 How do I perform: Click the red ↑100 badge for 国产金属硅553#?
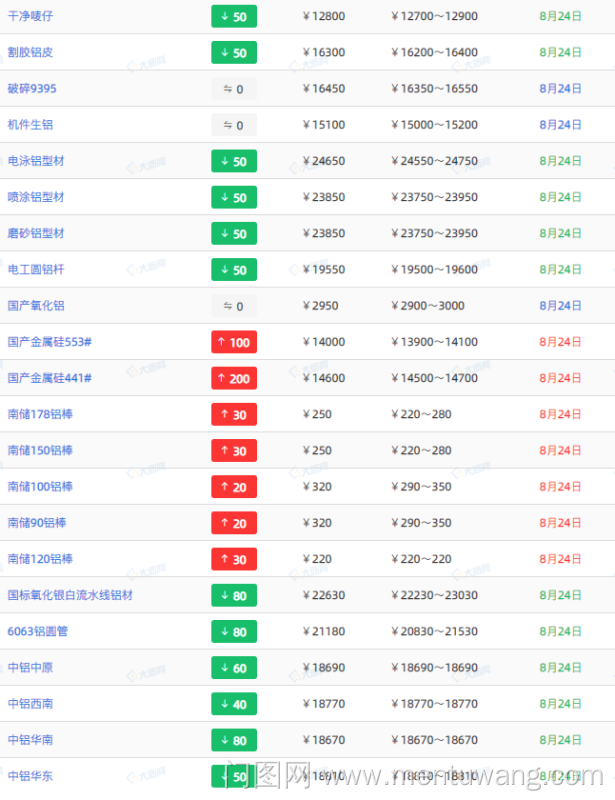(x=233, y=343)
